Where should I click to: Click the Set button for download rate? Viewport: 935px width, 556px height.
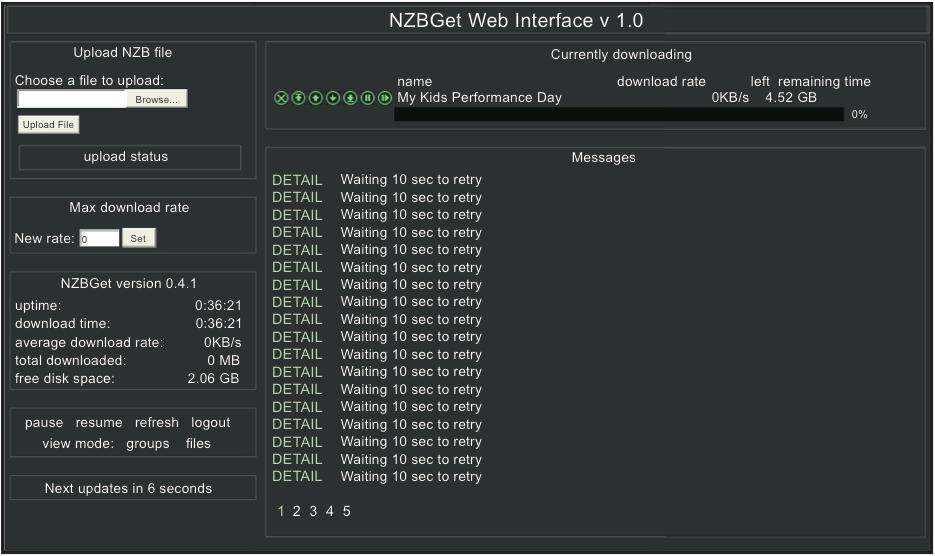pos(138,238)
